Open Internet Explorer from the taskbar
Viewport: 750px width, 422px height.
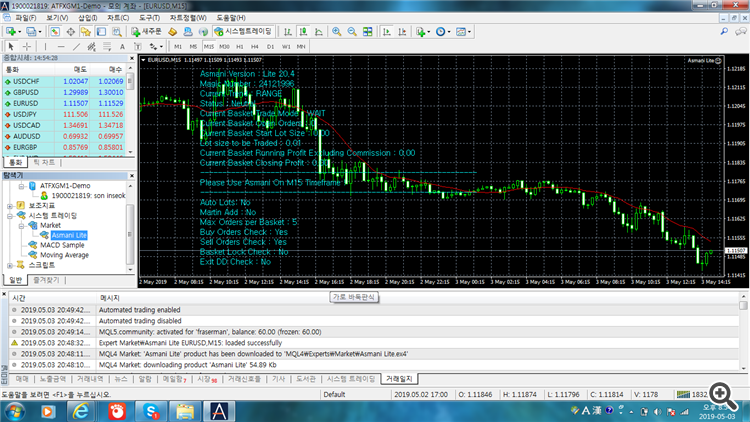80,411
